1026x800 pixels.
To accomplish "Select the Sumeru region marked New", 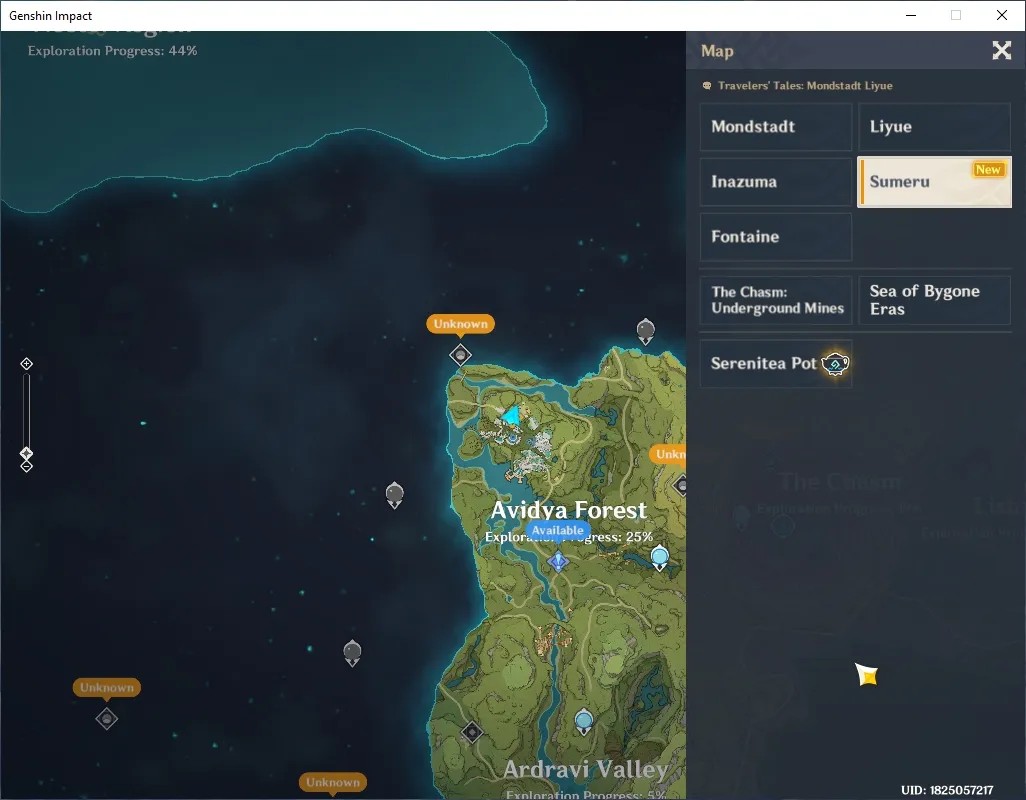I will [x=934, y=182].
